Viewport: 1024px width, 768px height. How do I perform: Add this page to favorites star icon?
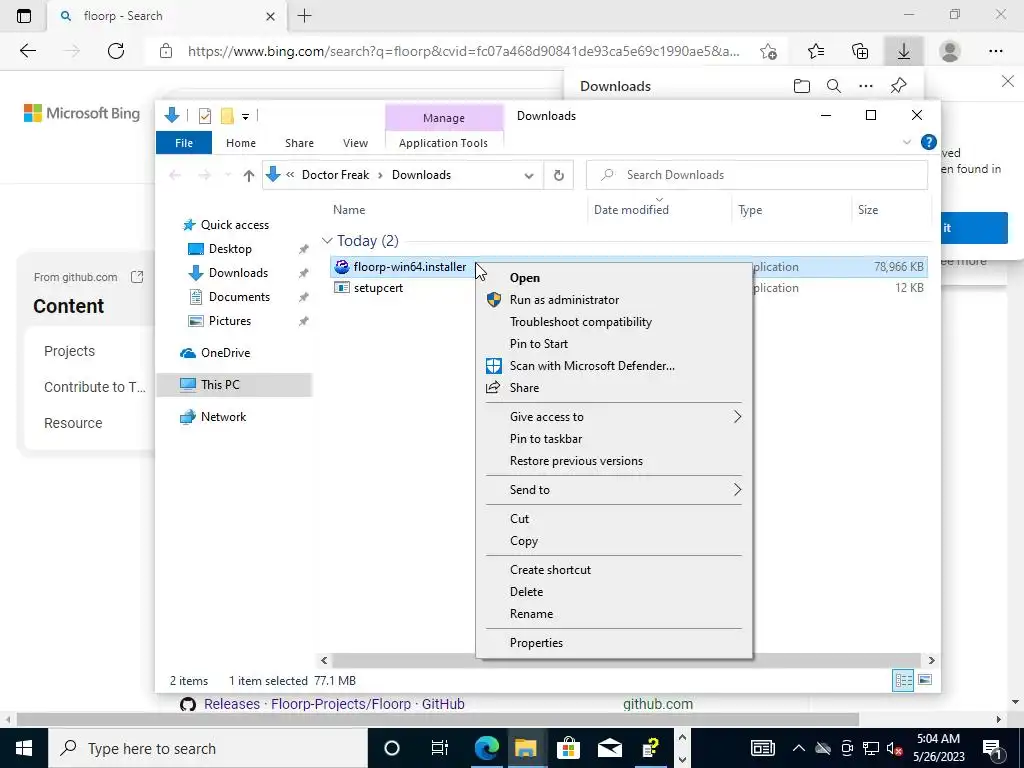[x=769, y=51]
